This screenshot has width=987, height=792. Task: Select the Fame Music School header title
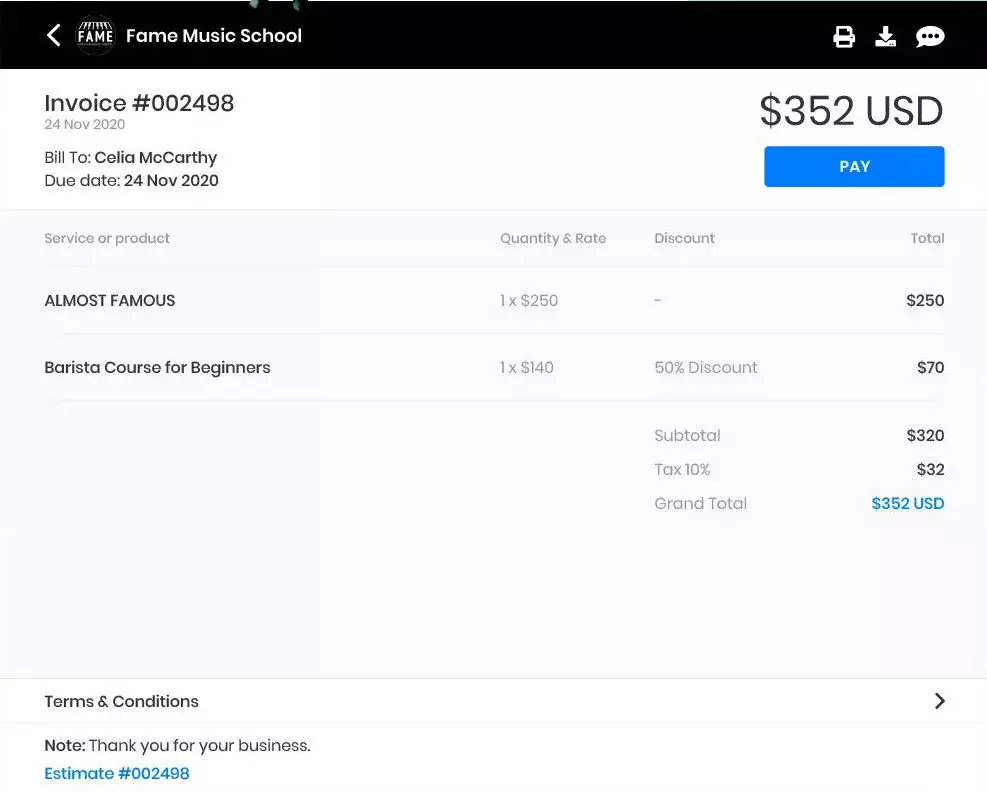214,35
